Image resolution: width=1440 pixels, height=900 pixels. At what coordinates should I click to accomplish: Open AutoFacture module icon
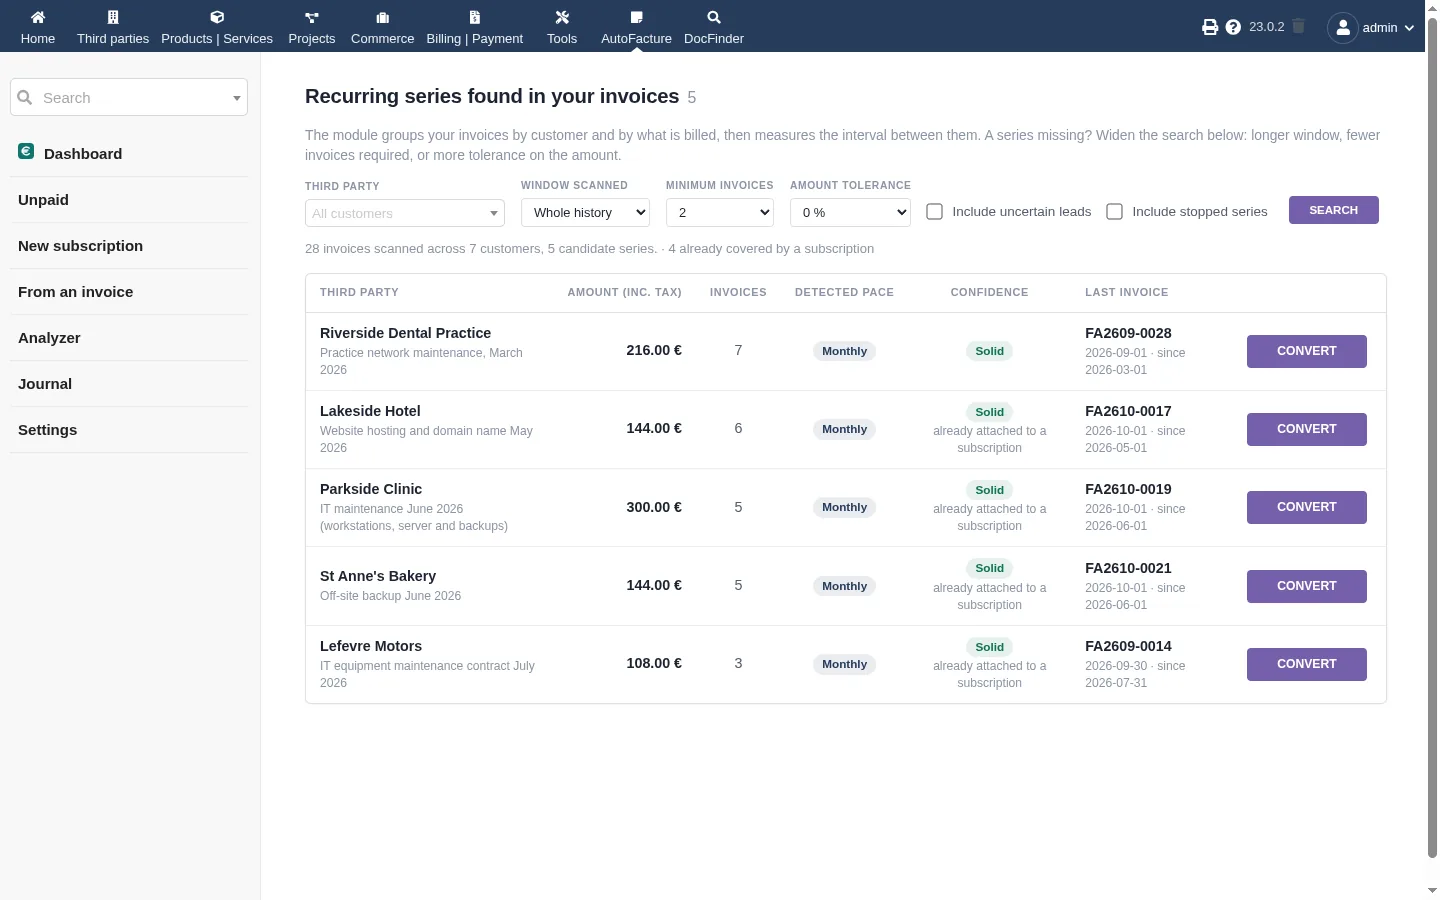(x=636, y=17)
